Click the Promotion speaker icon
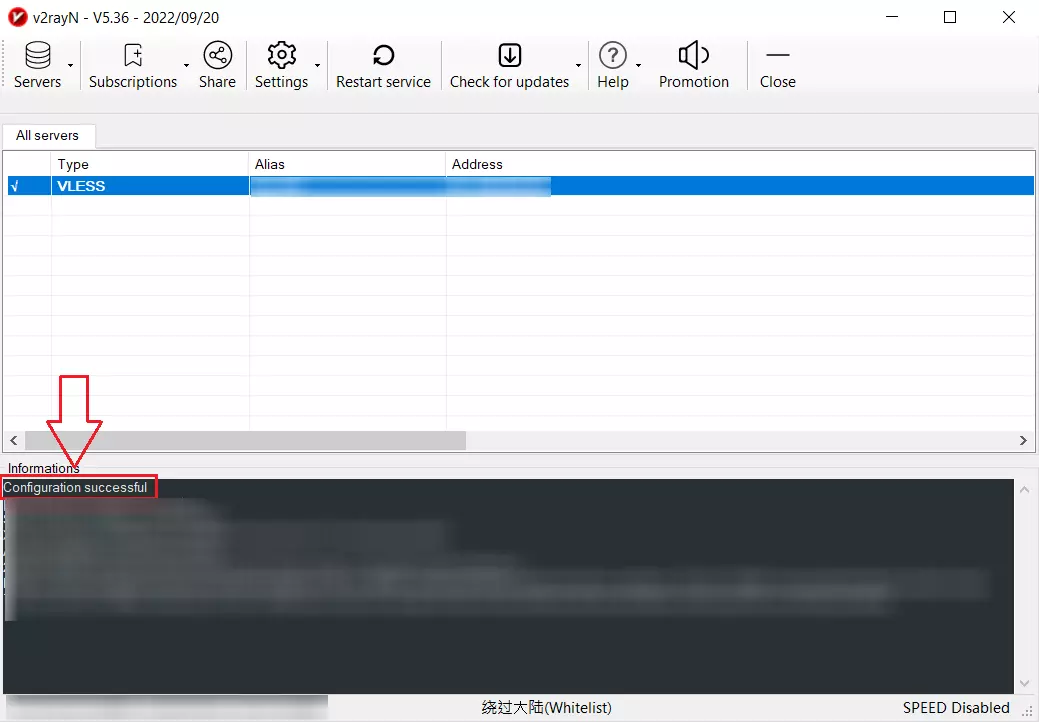This screenshot has height=722, width=1039. click(x=693, y=56)
